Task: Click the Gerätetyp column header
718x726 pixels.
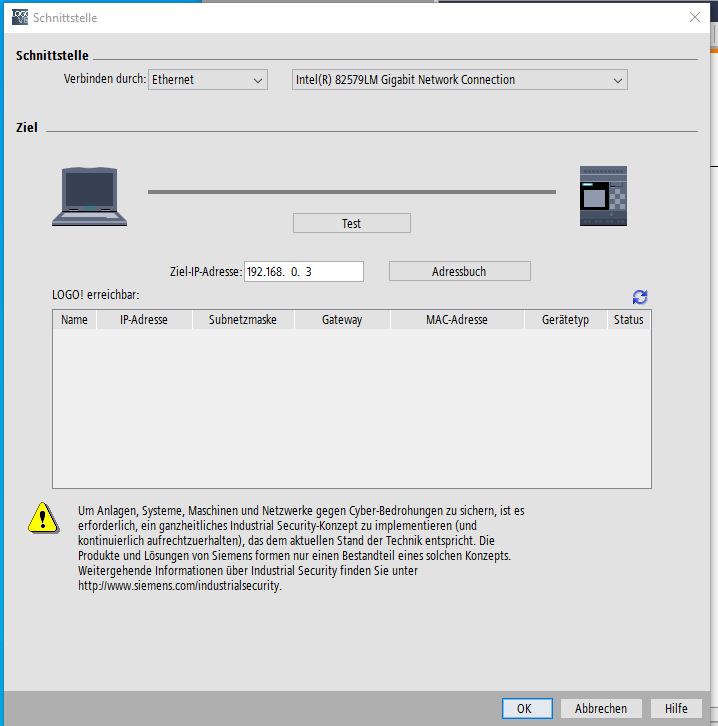Action: pyautogui.click(x=566, y=320)
